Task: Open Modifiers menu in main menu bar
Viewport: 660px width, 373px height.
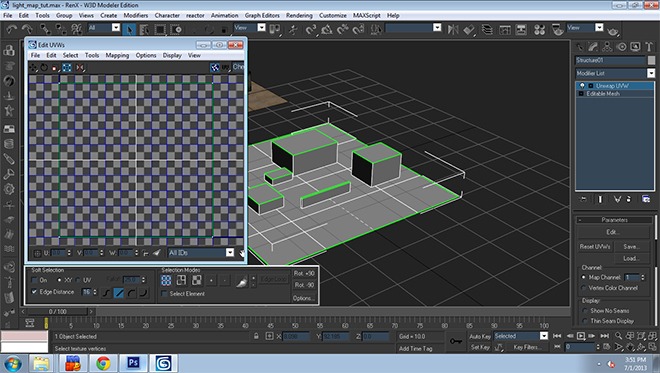Action: [x=136, y=15]
